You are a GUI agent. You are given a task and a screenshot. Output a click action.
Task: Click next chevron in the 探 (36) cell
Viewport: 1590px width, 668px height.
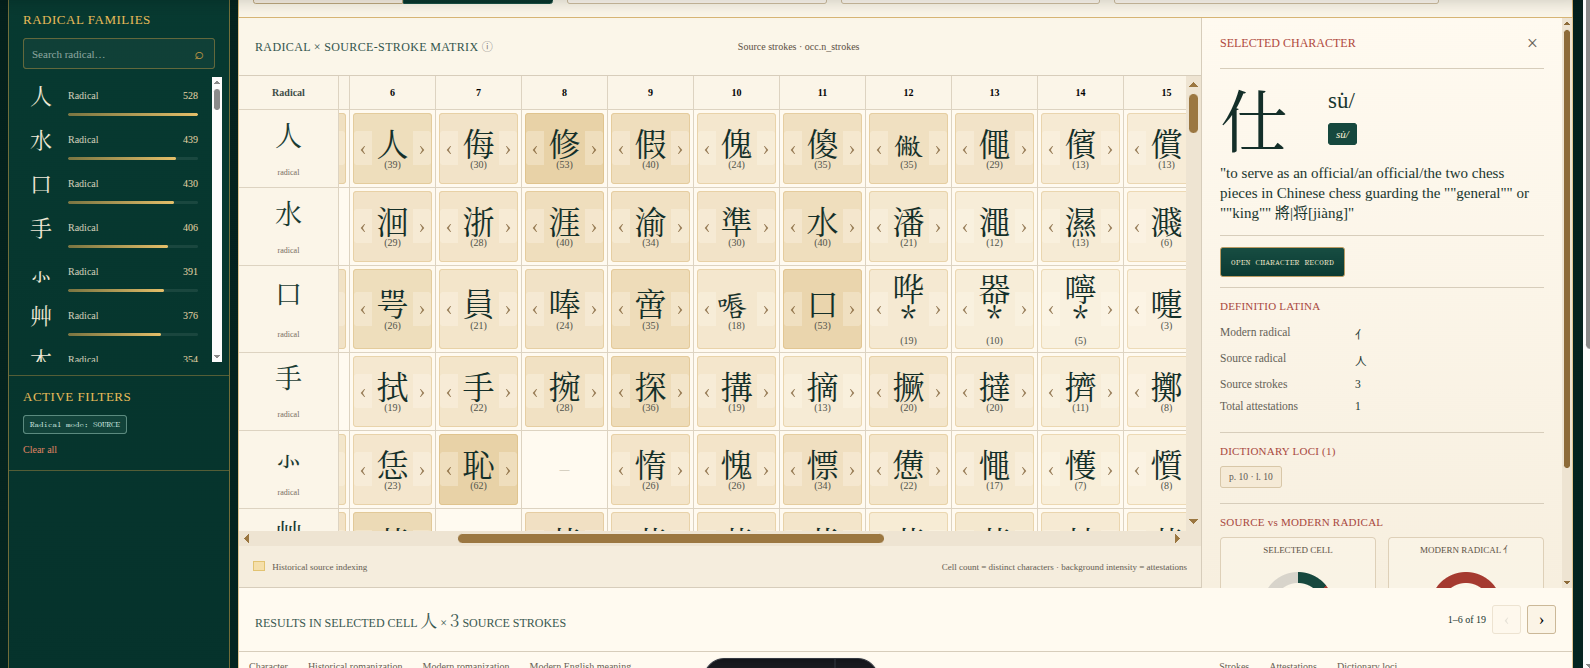pyautogui.click(x=680, y=392)
